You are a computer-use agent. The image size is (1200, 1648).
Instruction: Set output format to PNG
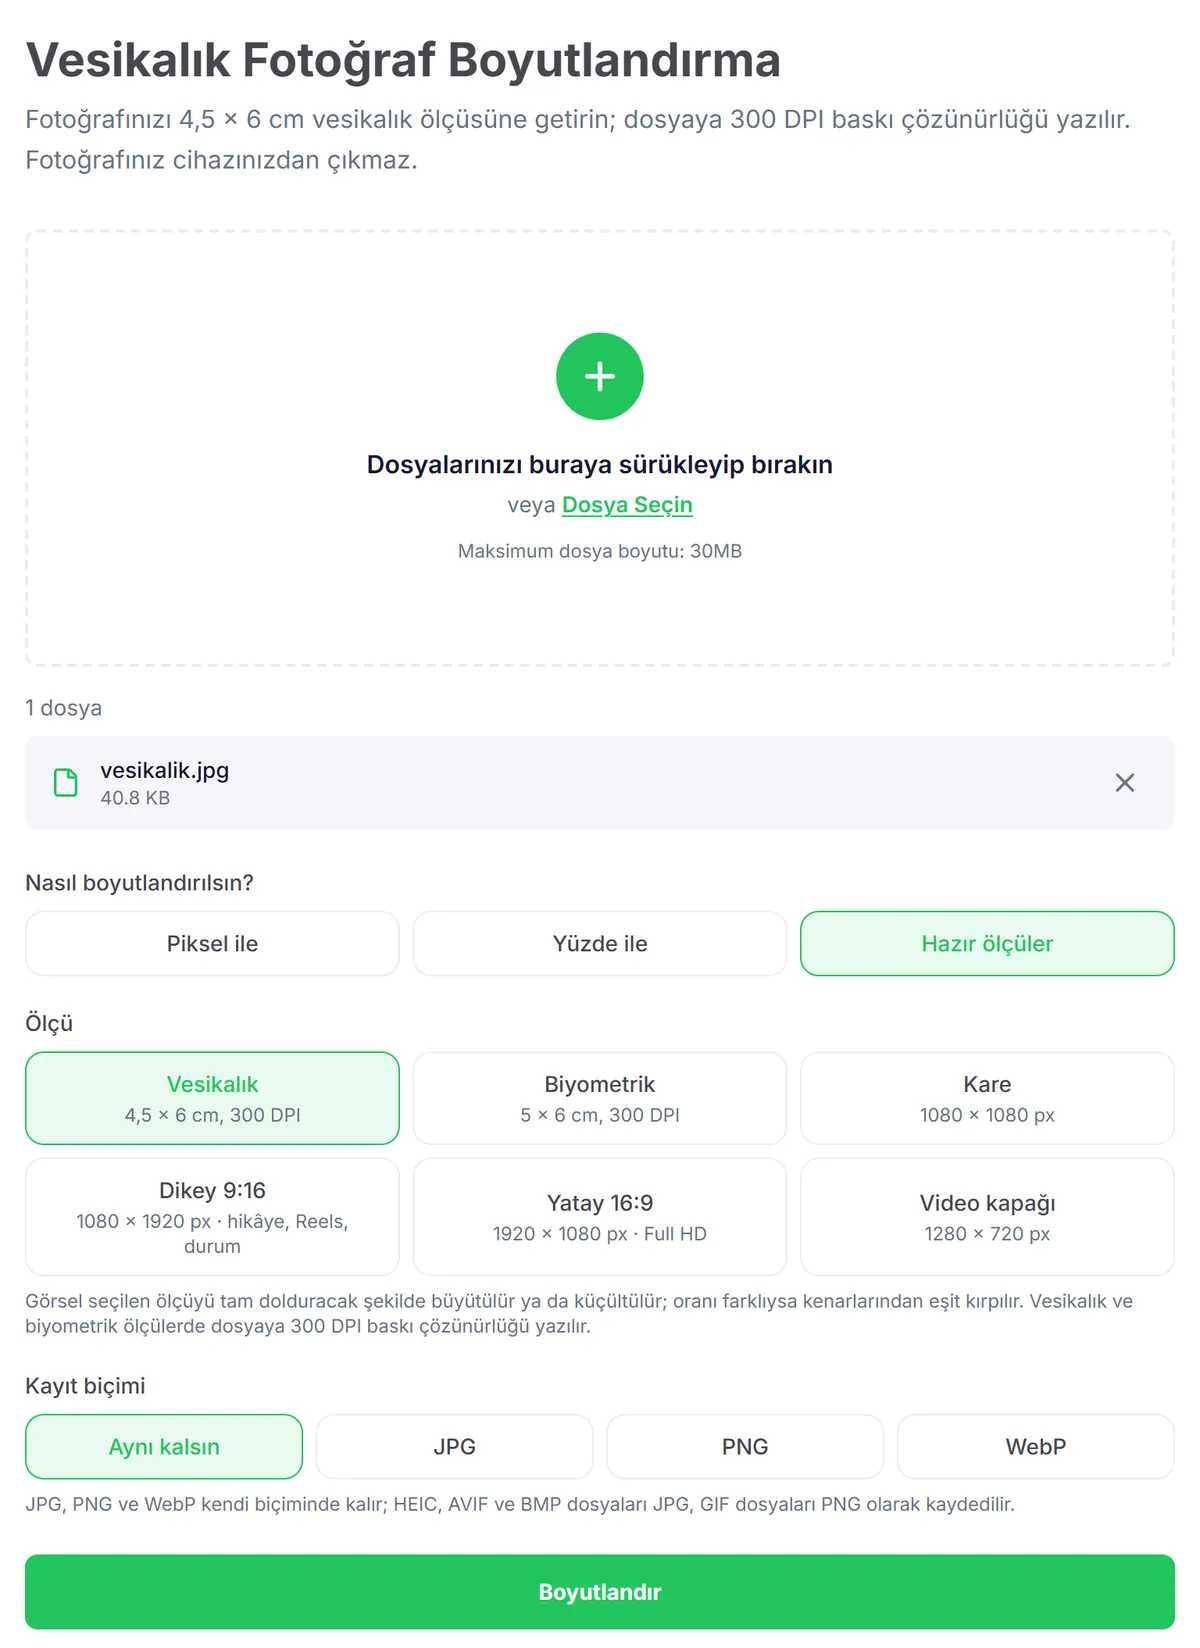point(745,1446)
